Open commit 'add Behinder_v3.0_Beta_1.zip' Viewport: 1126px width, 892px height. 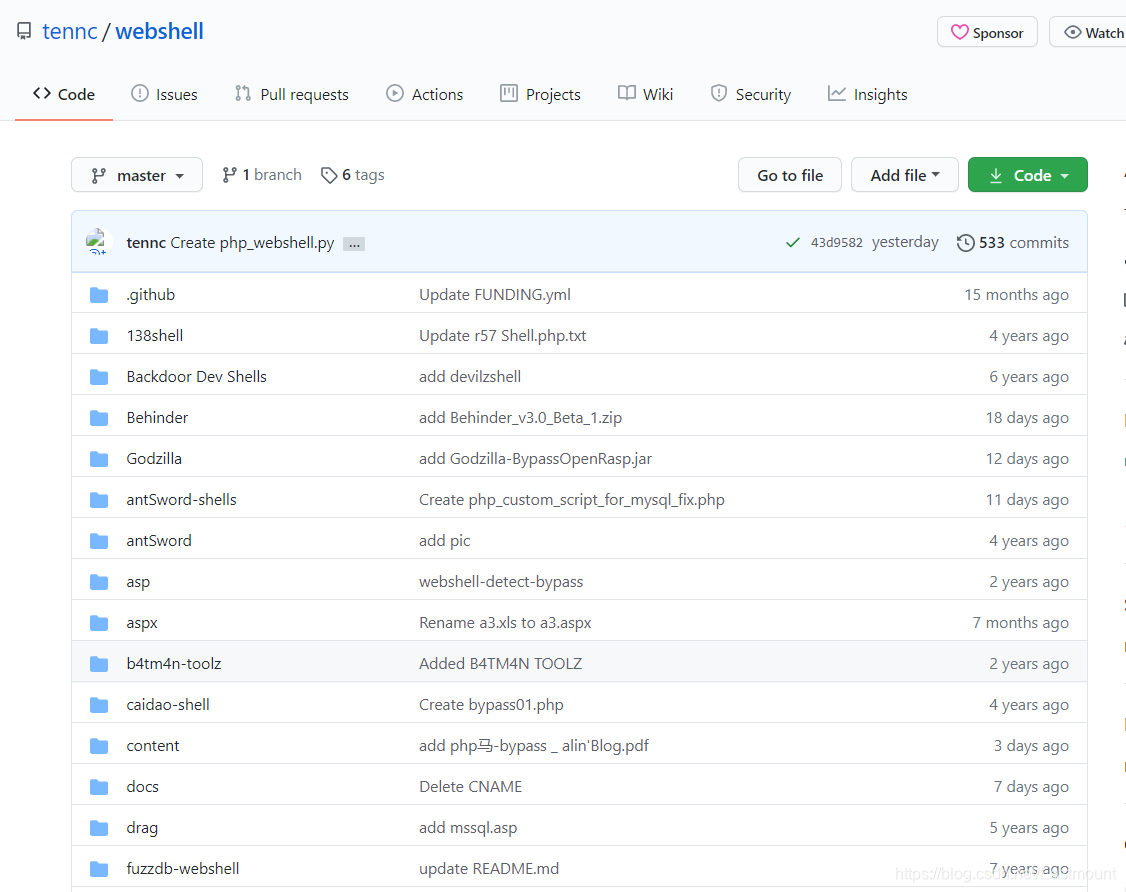pos(521,417)
